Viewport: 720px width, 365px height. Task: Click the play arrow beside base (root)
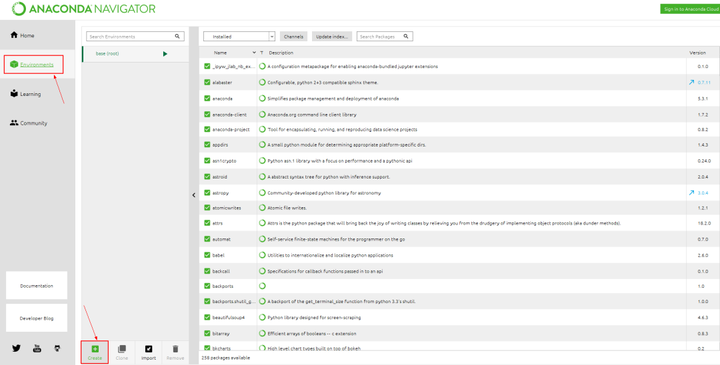point(165,54)
